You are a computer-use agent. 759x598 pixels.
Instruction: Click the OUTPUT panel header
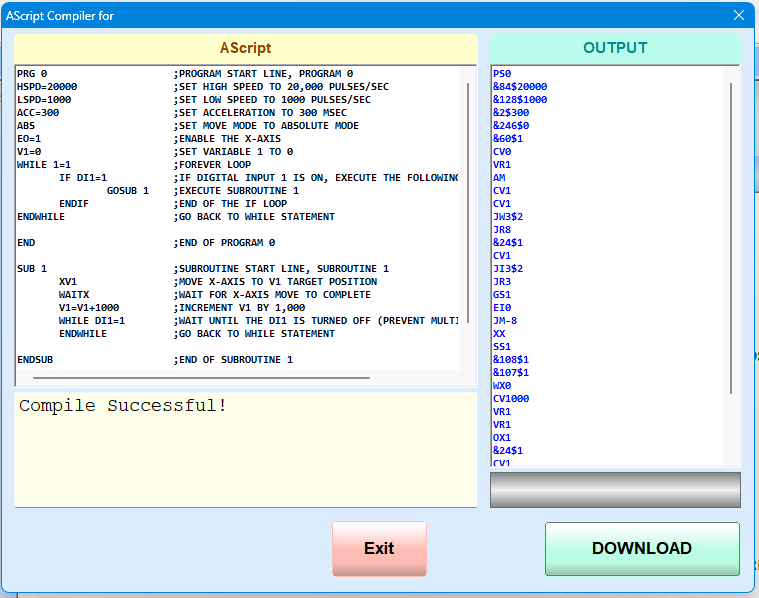(x=615, y=48)
